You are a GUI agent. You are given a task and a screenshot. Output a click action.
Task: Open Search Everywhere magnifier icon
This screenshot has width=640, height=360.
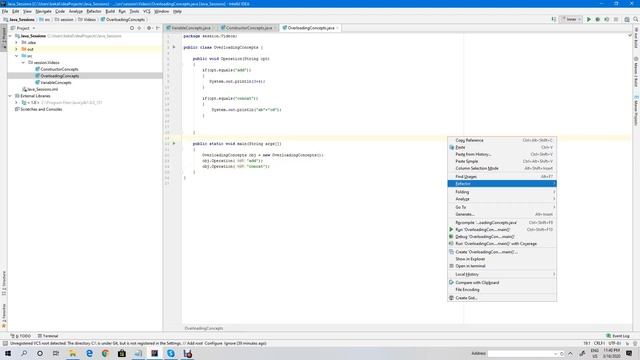pos(636,19)
